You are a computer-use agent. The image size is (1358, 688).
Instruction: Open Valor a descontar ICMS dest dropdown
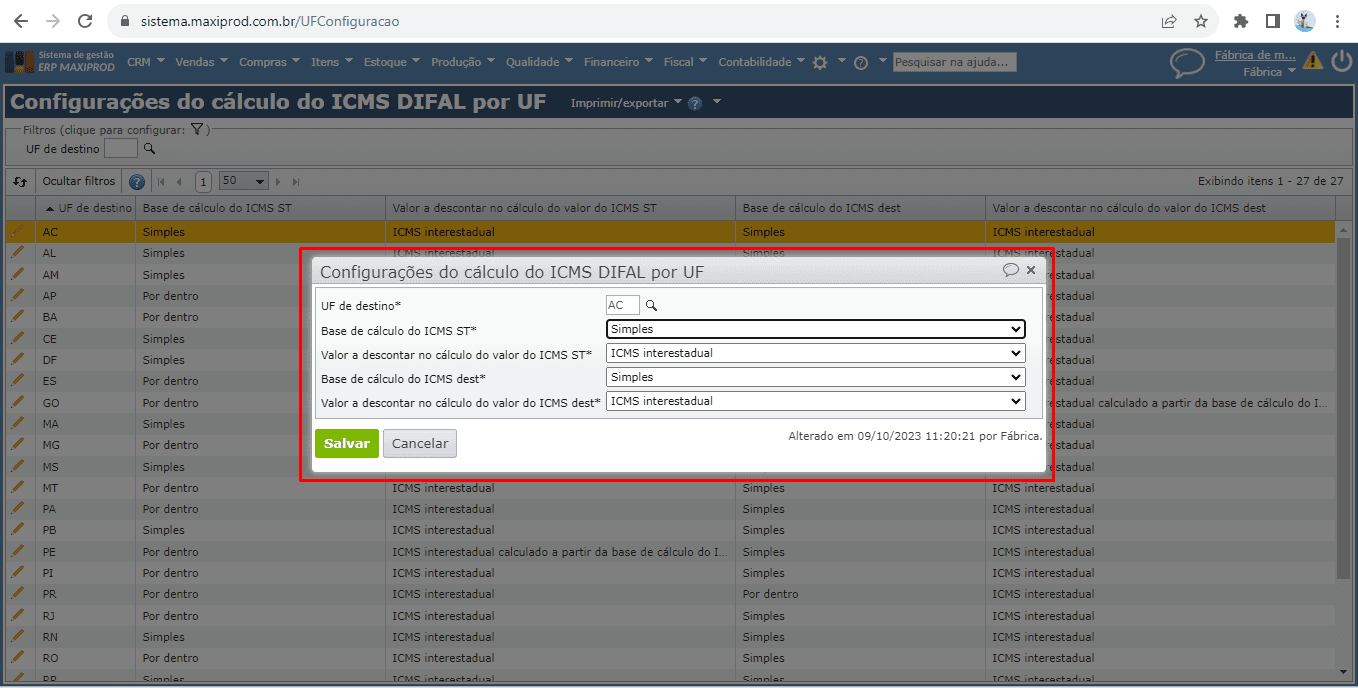815,401
